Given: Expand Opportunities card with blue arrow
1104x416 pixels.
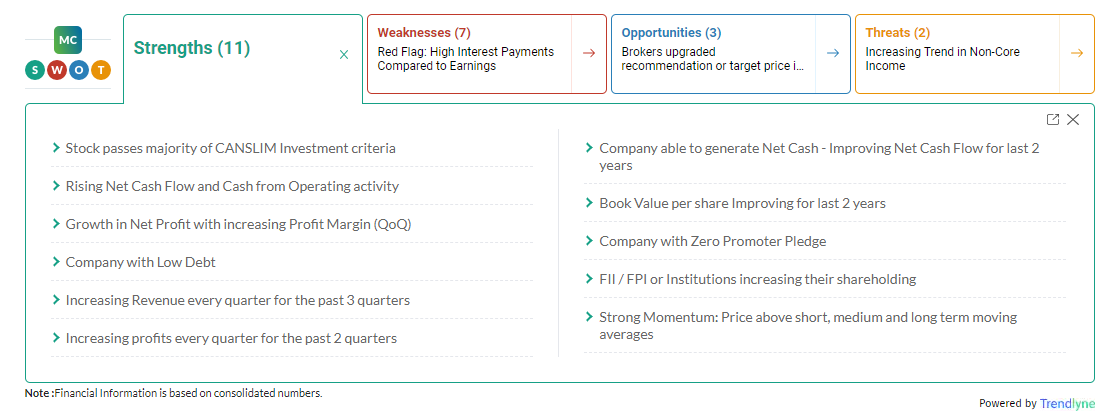Looking at the screenshot, I should 833,53.
